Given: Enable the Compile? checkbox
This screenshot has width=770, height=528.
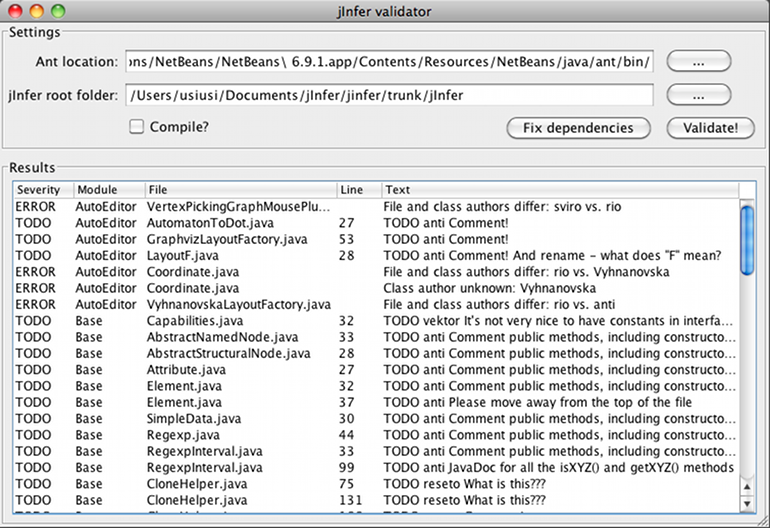Looking at the screenshot, I should click(137, 127).
